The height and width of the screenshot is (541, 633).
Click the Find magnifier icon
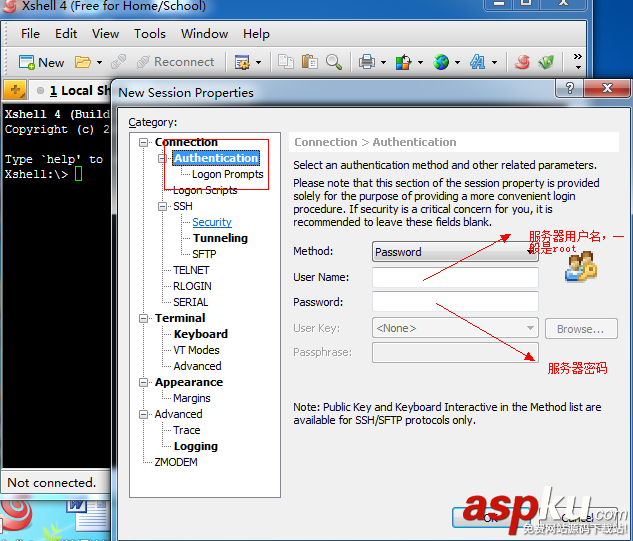pyautogui.click(x=334, y=62)
